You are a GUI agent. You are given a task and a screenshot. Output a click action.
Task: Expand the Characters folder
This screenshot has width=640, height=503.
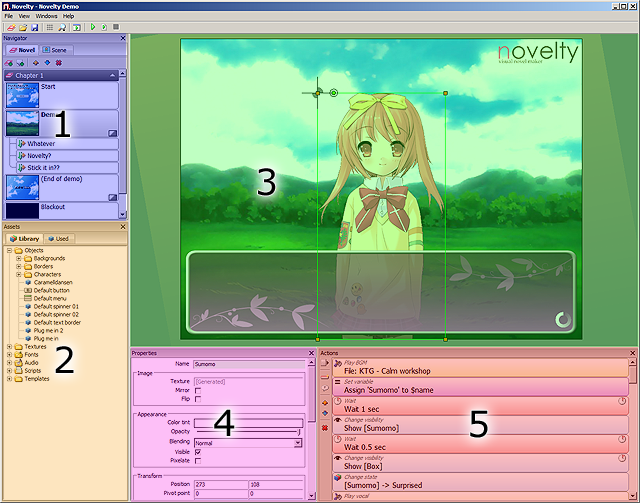pos(18,275)
